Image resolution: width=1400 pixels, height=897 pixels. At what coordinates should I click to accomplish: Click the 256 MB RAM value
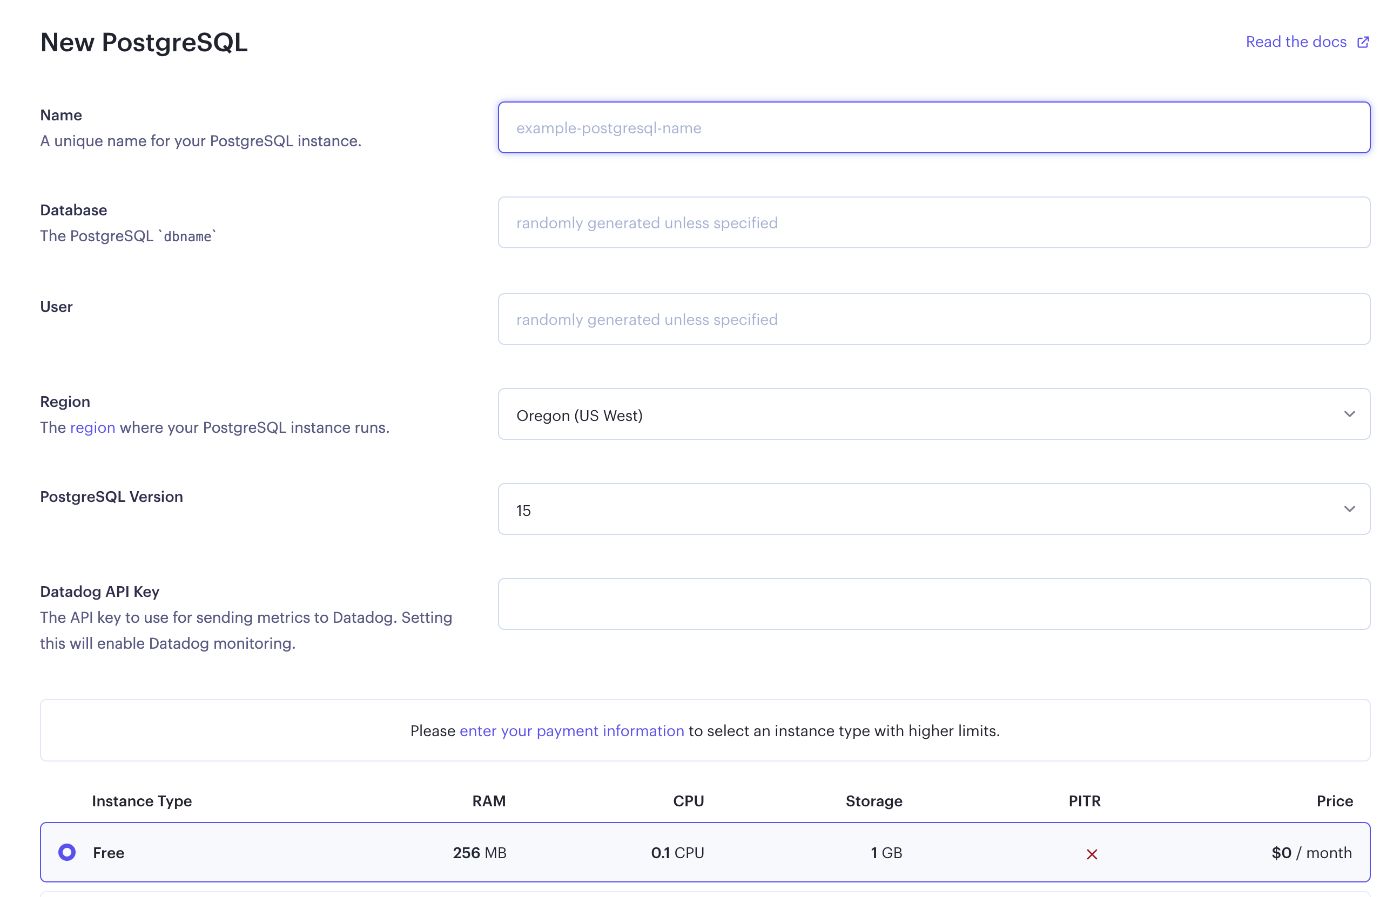click(x=479, y=853)
